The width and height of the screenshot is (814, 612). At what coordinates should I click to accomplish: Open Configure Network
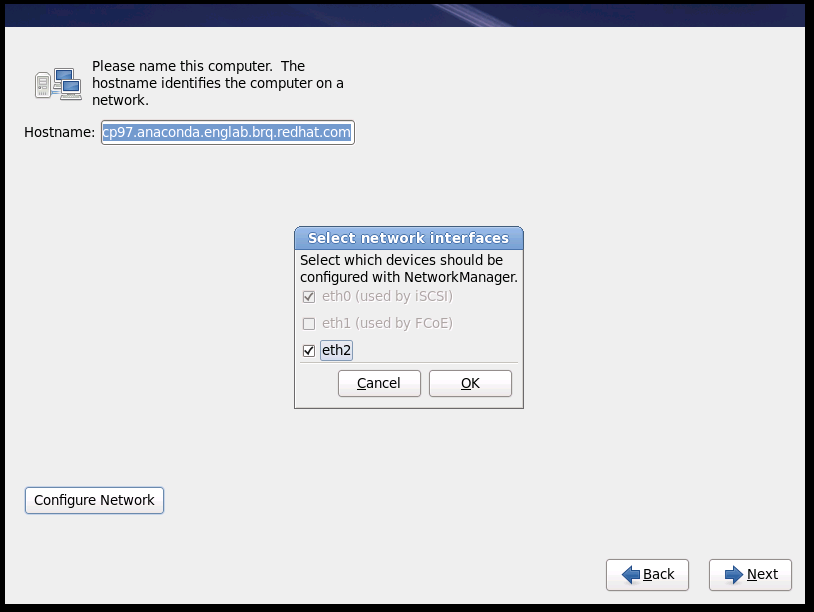[94, 500]
